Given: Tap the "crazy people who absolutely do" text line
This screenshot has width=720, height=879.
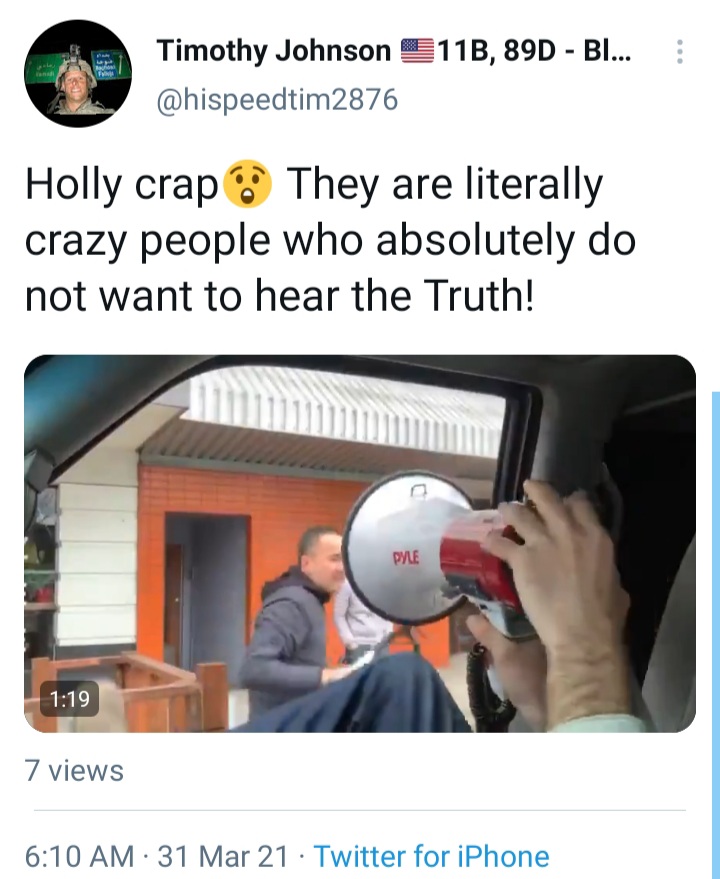Looking at the screenshot, I should tap(330, 241).
